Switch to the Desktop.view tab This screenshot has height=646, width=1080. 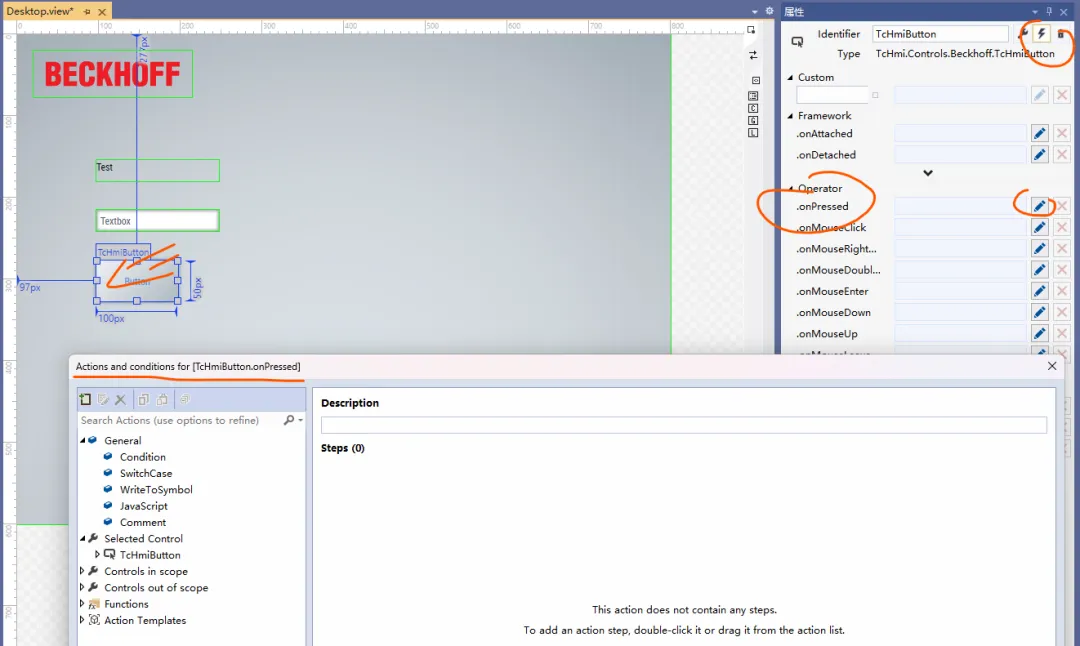click(x=40, y=11)
